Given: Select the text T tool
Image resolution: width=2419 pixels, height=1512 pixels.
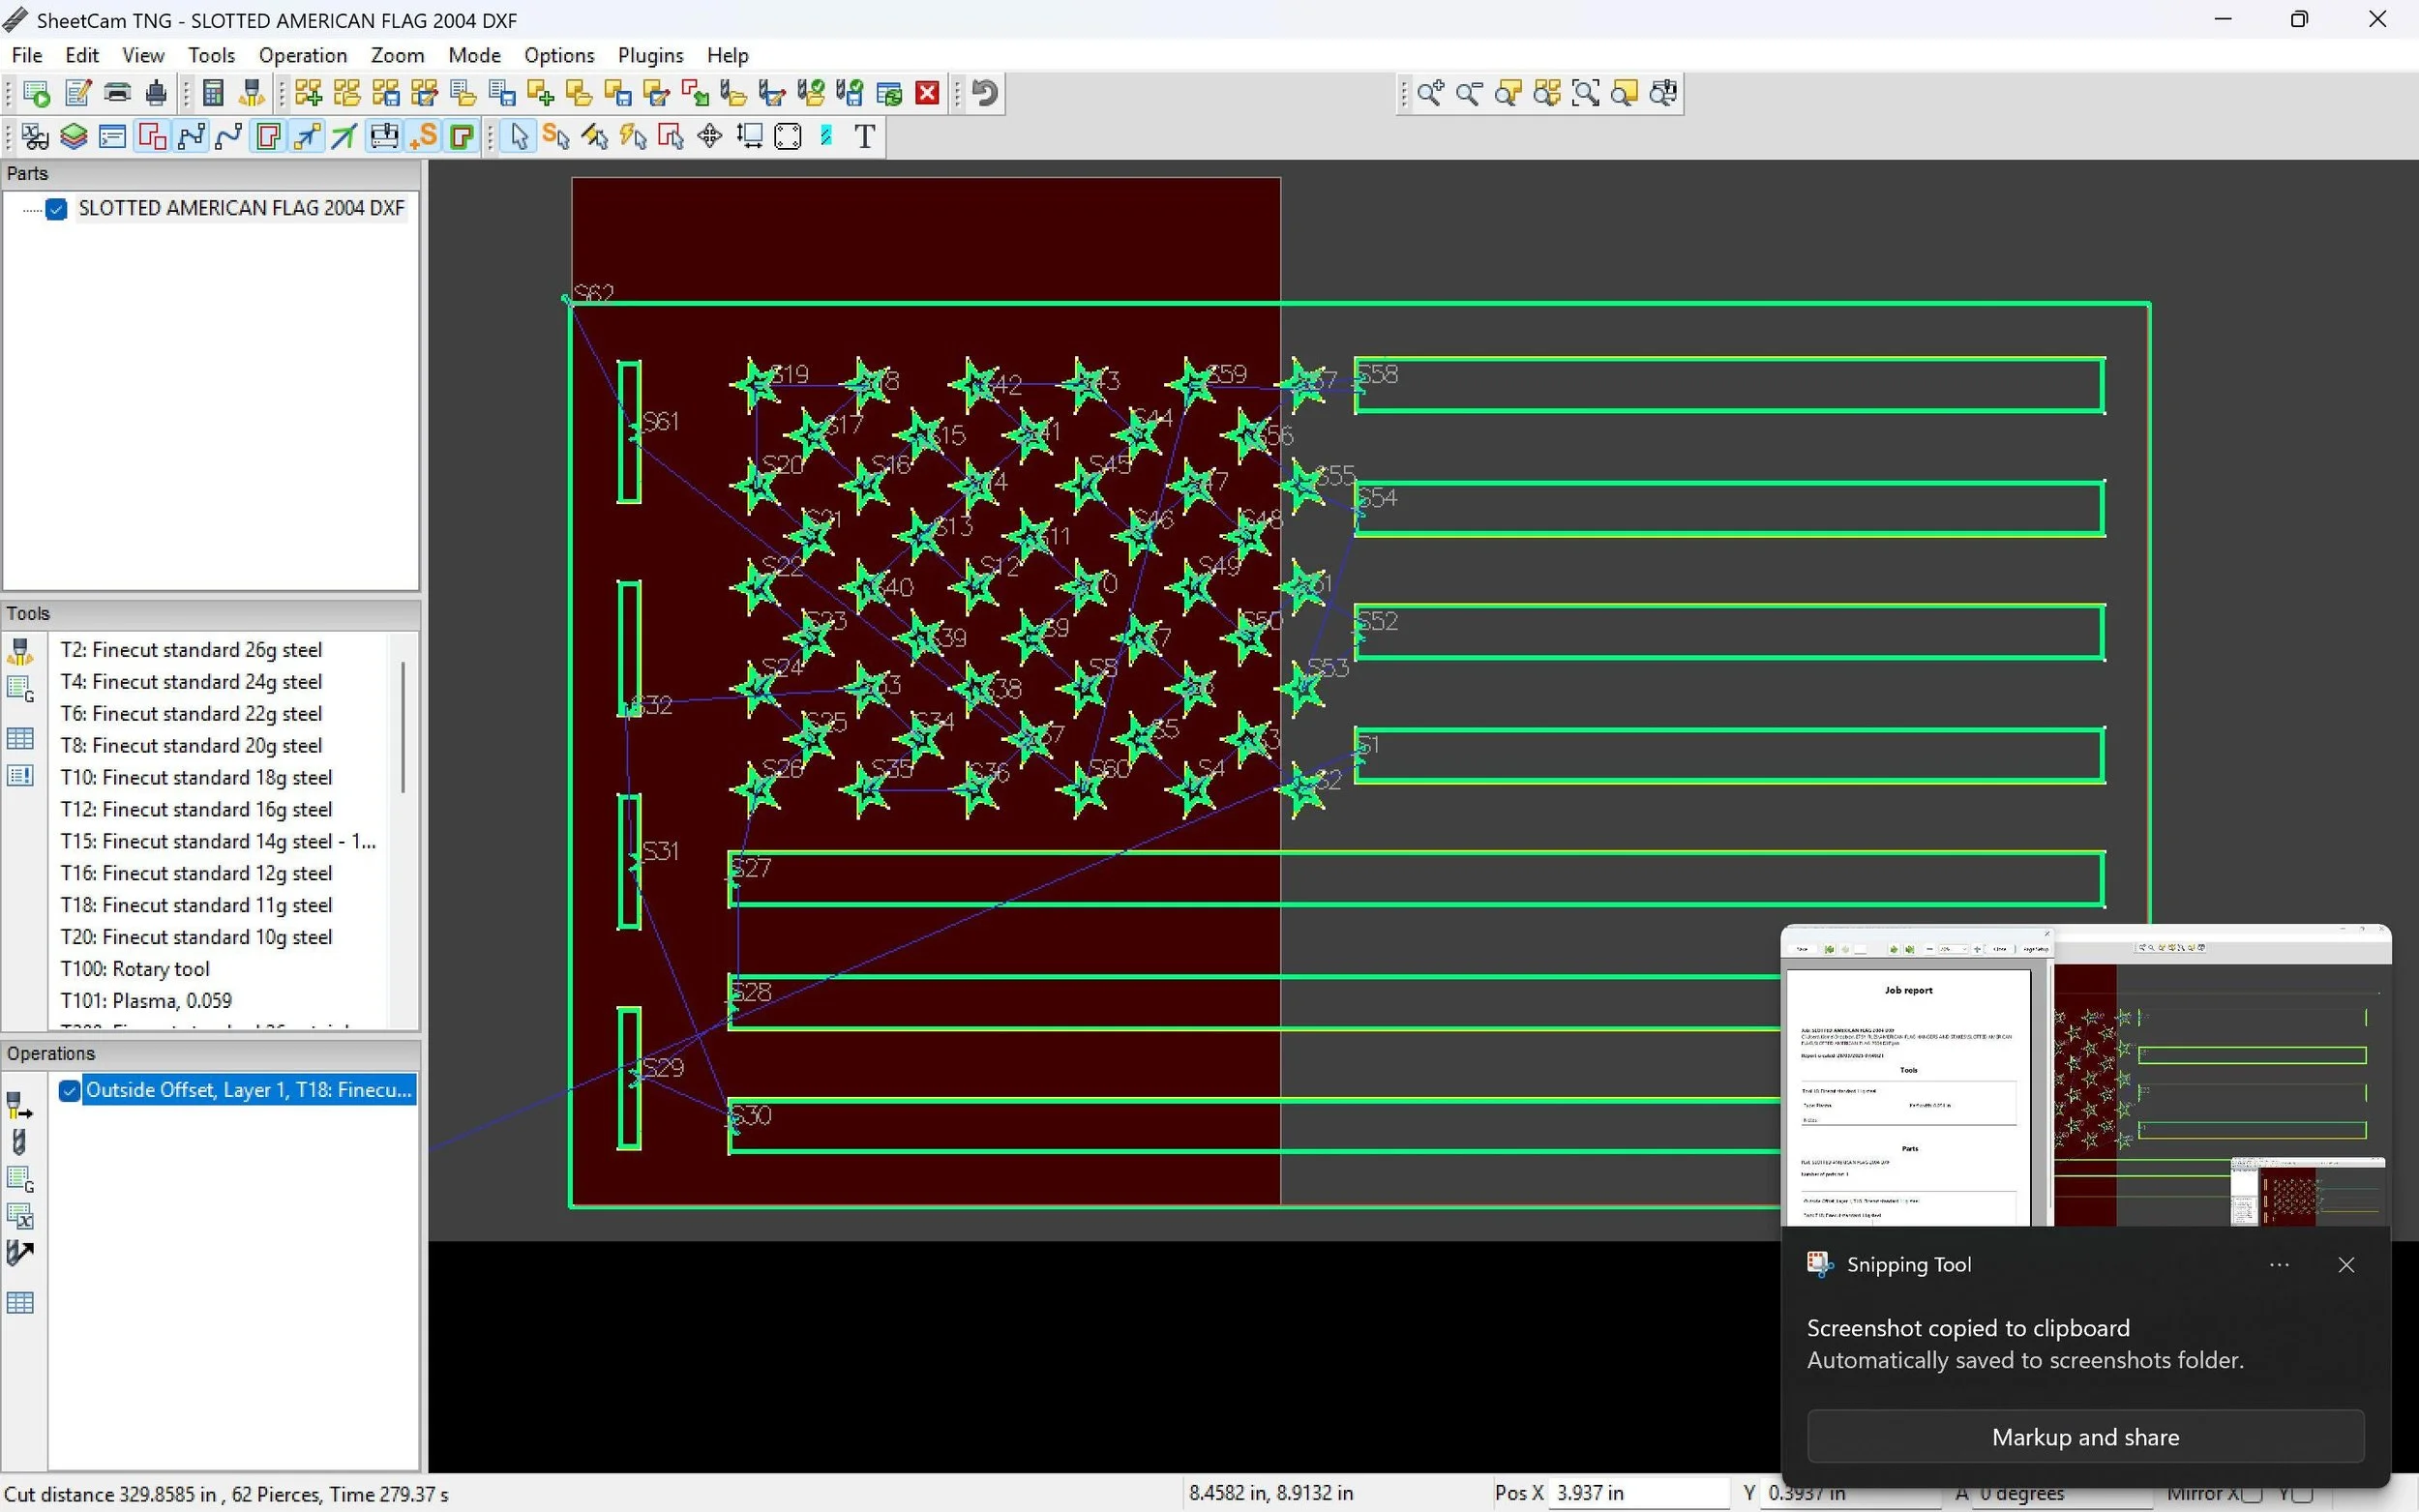Looking at the screenshot, I should tap(865, 136).
